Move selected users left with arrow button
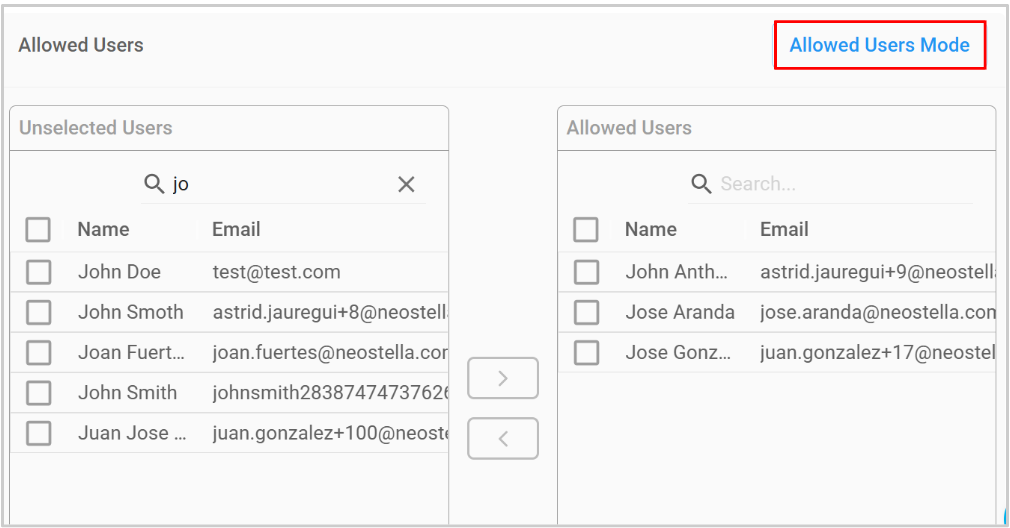1010x528 pixels. click(503, 438)
